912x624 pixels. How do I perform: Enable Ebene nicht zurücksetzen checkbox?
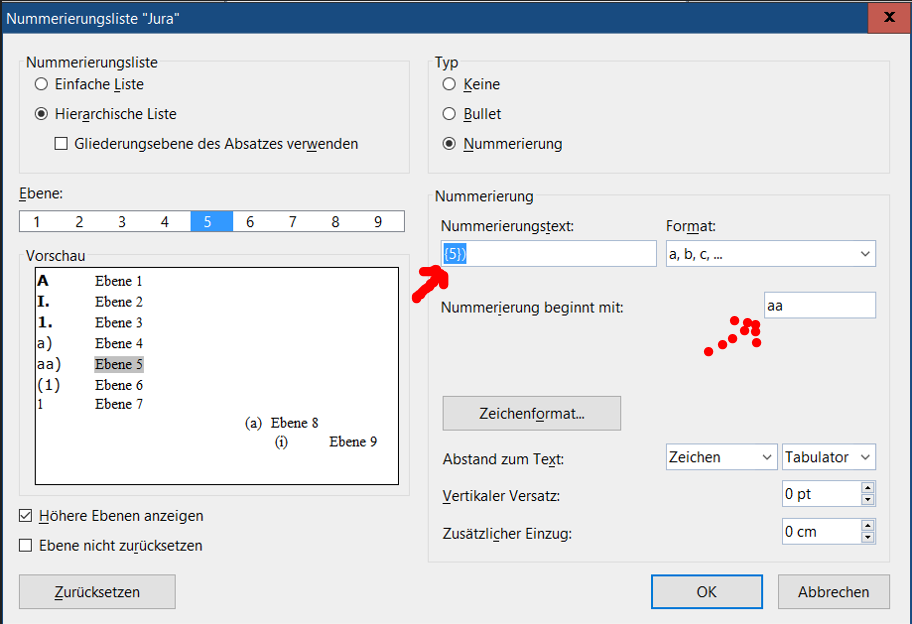[x=26, y=546]
